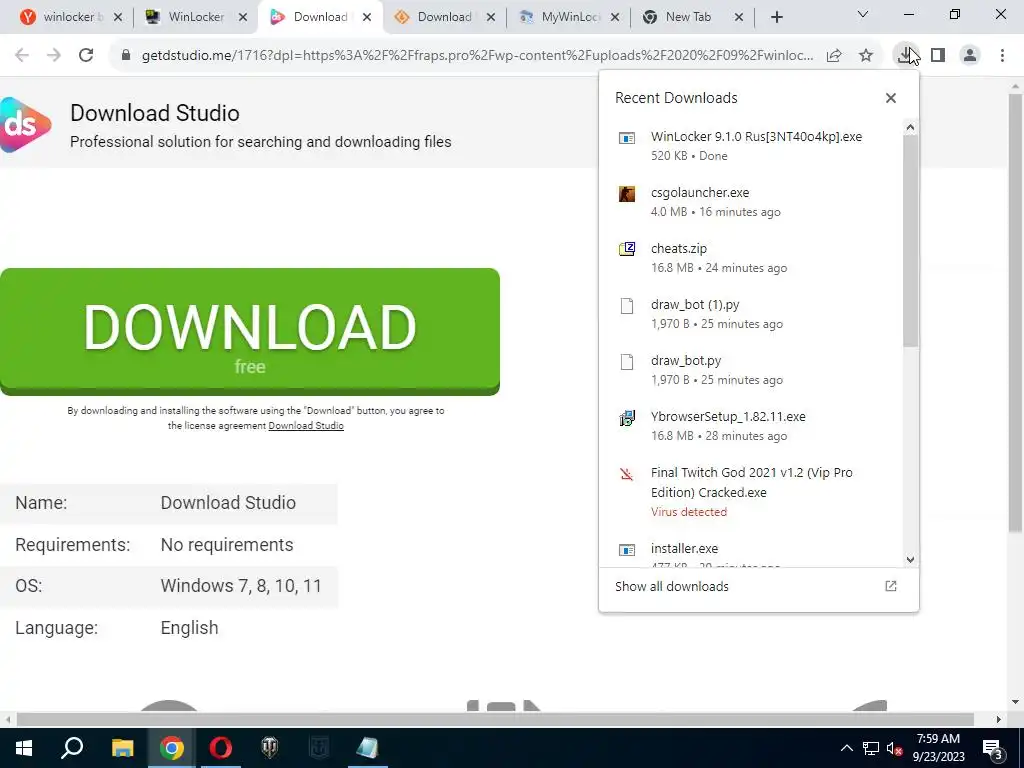Open WinLocker 9.1.0 Rus[3NT40o4kp].exe download
1024x768 pixels.
[x=756, y=136]
